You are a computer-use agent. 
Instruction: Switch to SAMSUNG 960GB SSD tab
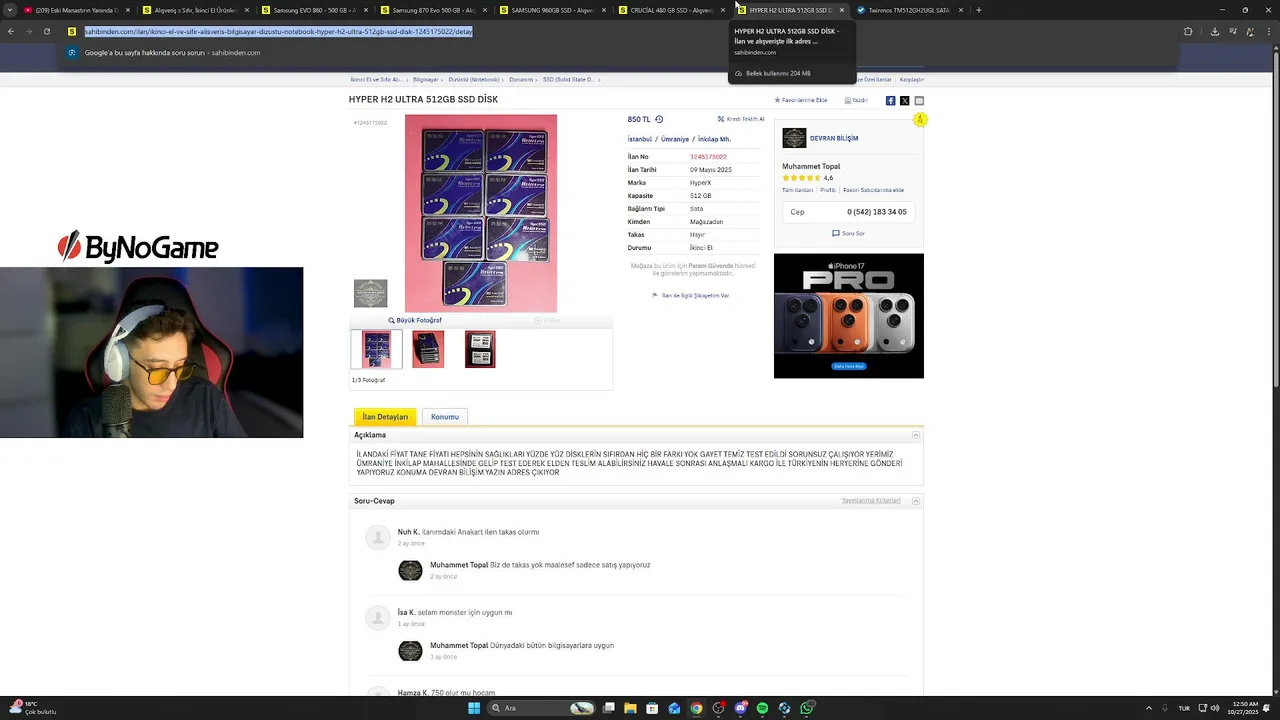click(551, 10)
